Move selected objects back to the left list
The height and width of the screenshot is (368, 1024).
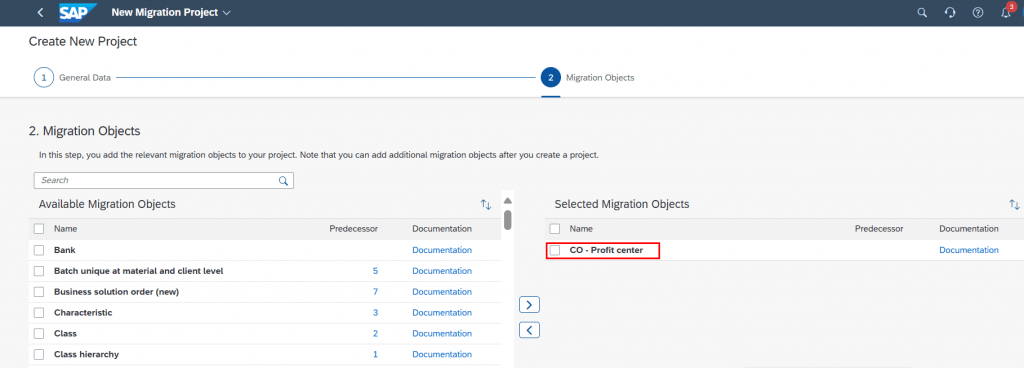pyautogui.click(x=530, y=330)
